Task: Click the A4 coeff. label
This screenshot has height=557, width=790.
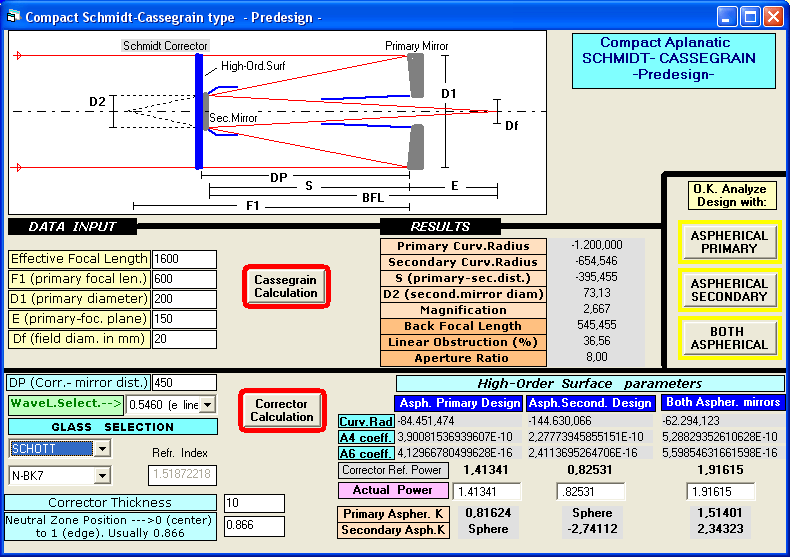Action: coord(366,437)
